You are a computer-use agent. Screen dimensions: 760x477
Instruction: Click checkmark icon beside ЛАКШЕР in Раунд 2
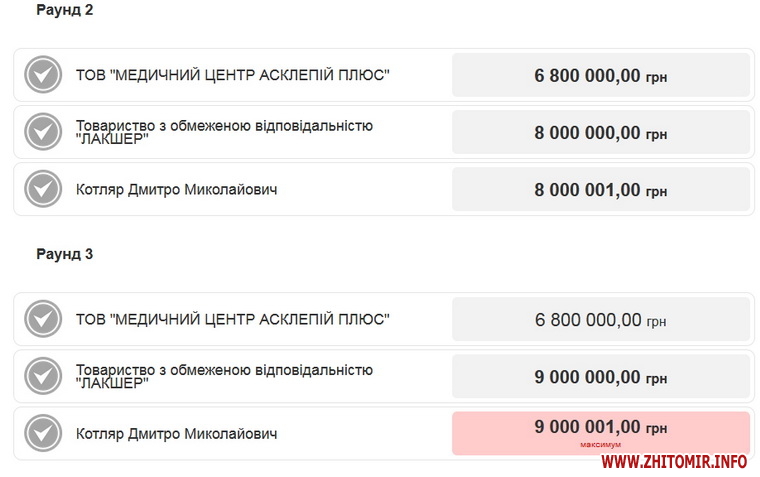43,132
